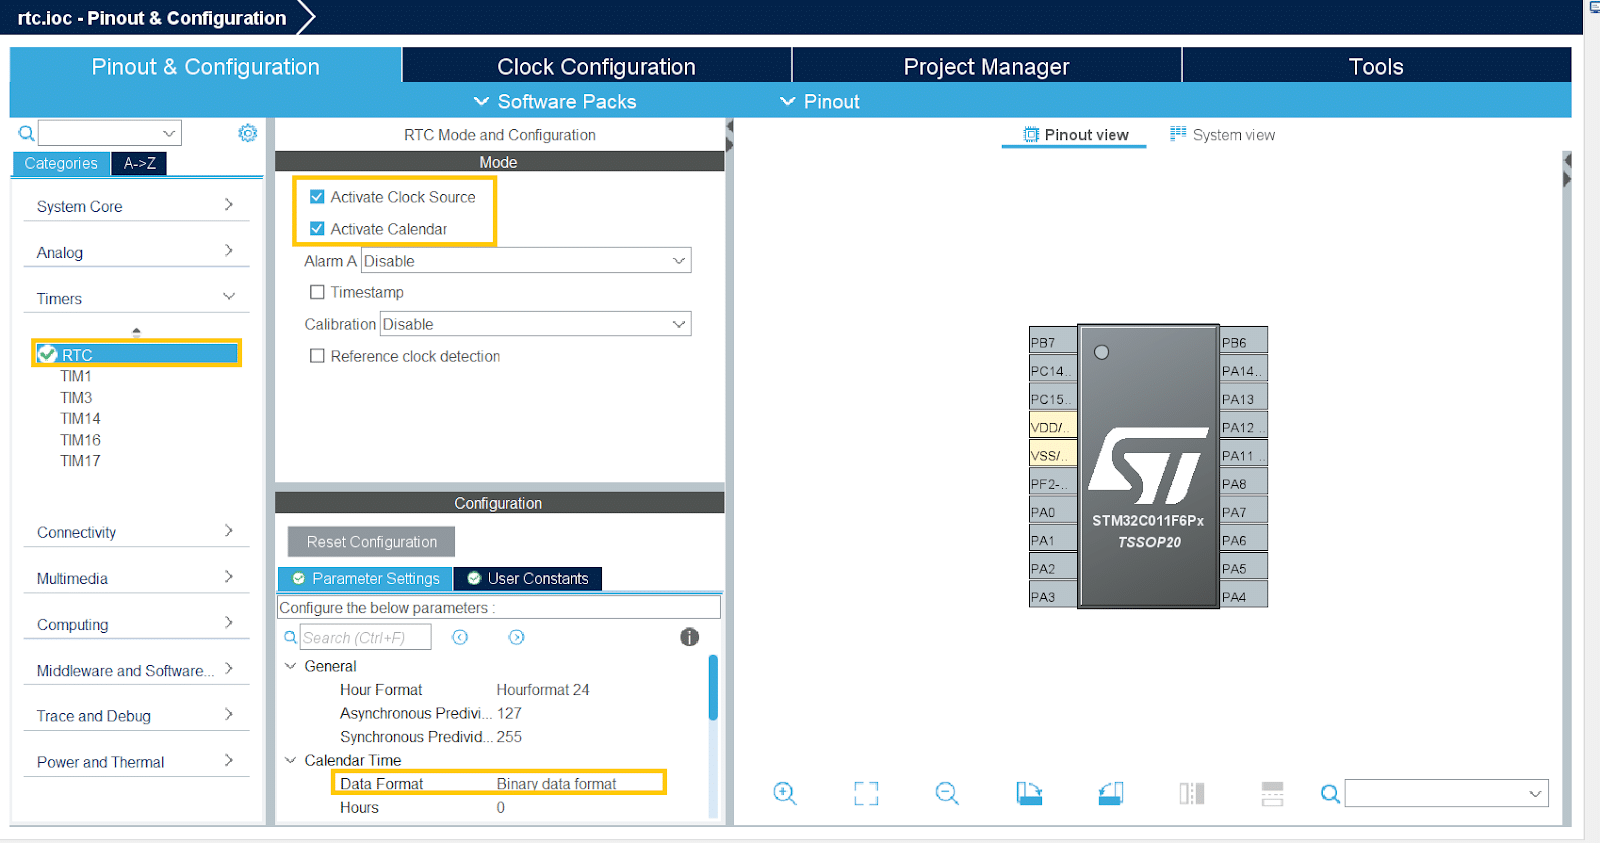Click the previous search result arrow icon
Screen dimensions: 1600x843
(x=460, y=637)
